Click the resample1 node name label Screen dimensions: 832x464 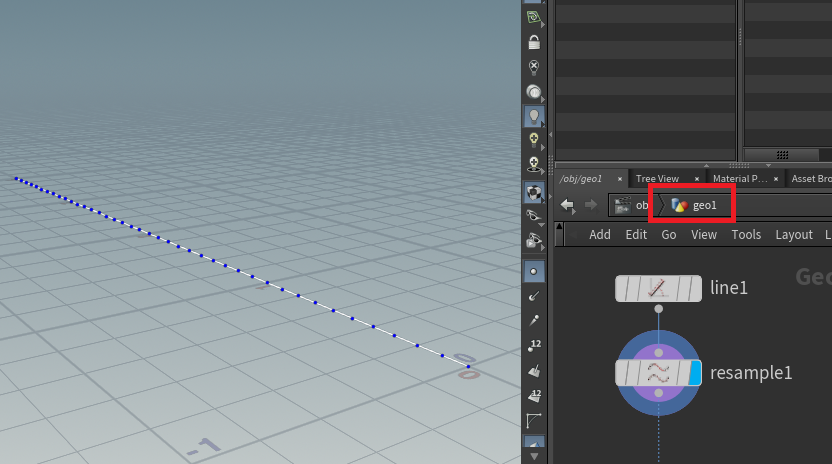pyautogui.click(x=751, y=373)
